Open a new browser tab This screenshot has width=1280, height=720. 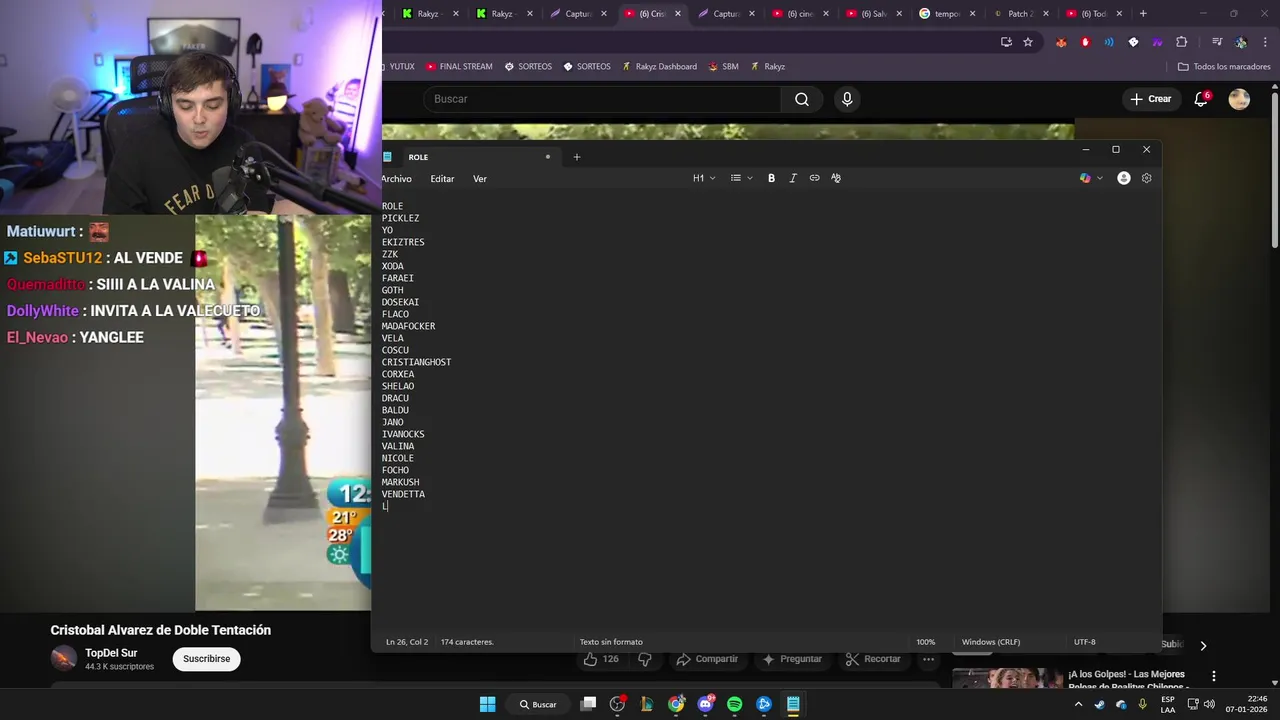1143,14
